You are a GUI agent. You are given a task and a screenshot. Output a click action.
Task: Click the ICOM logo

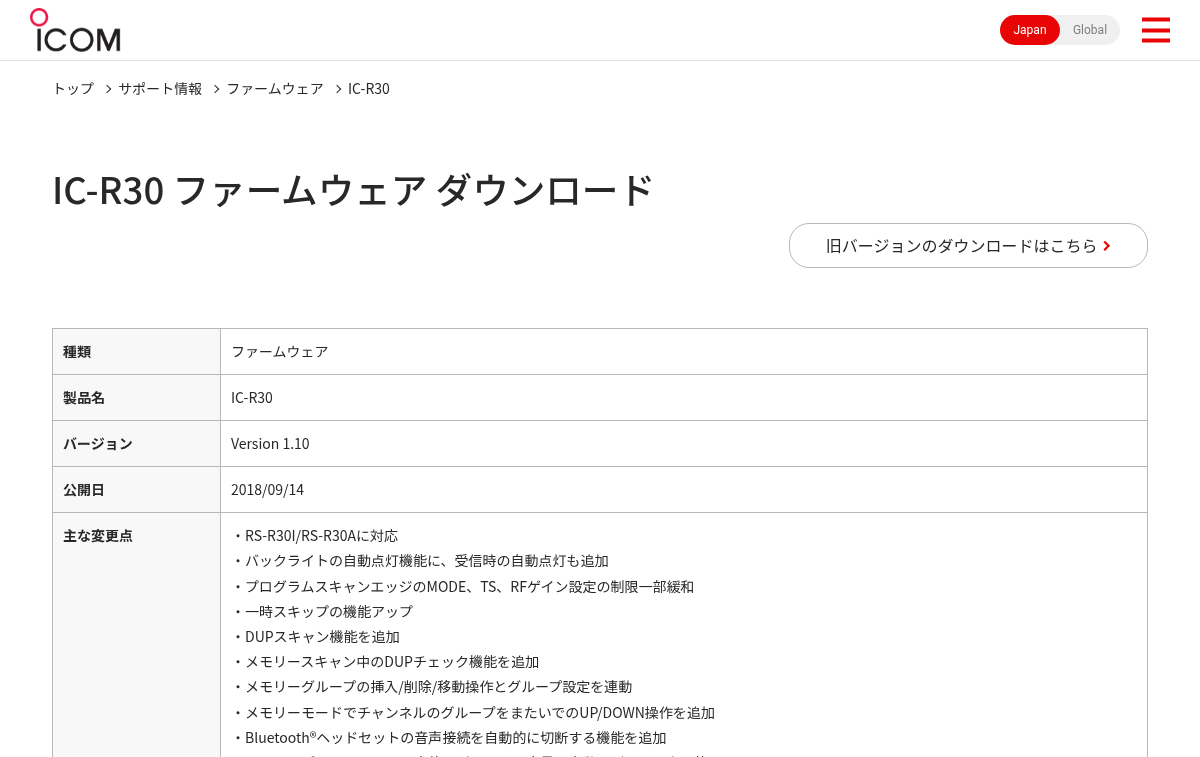pyautogui.click(x=75, y=30)
